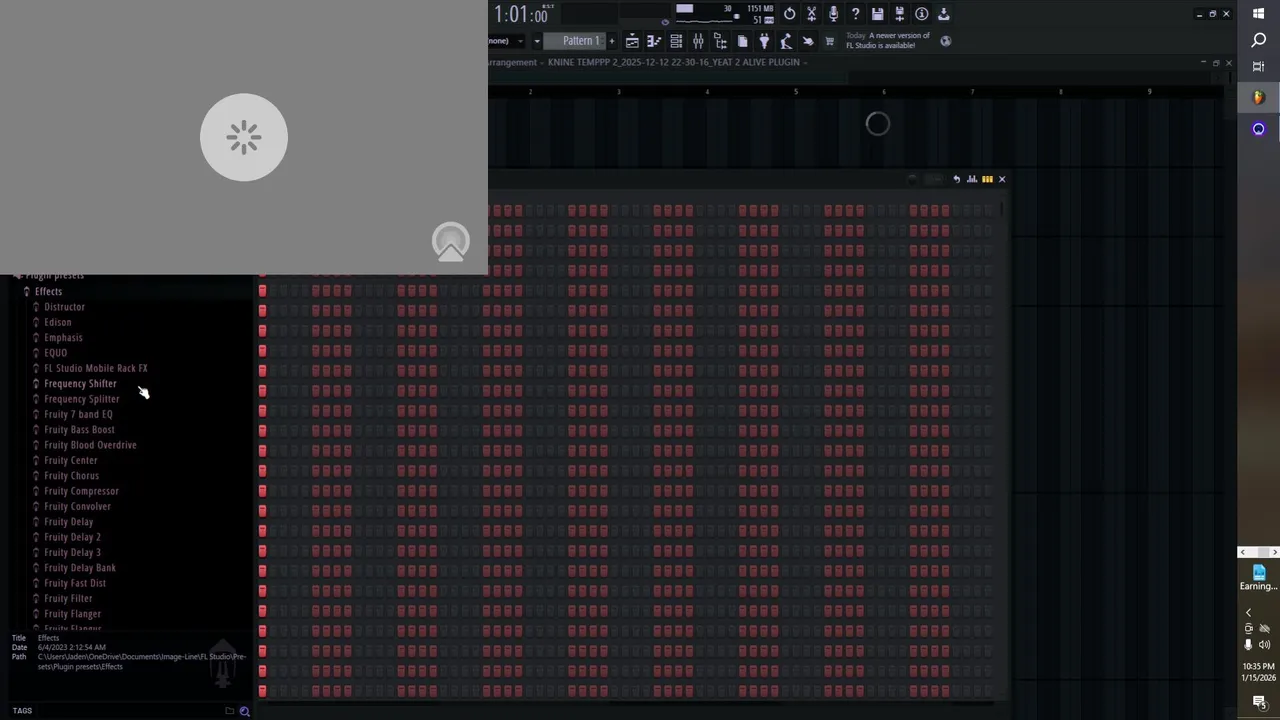Click the download arrow icon in top toolbar
The height and width of the screenshot is (720, 1280).
tap(943, 14)
